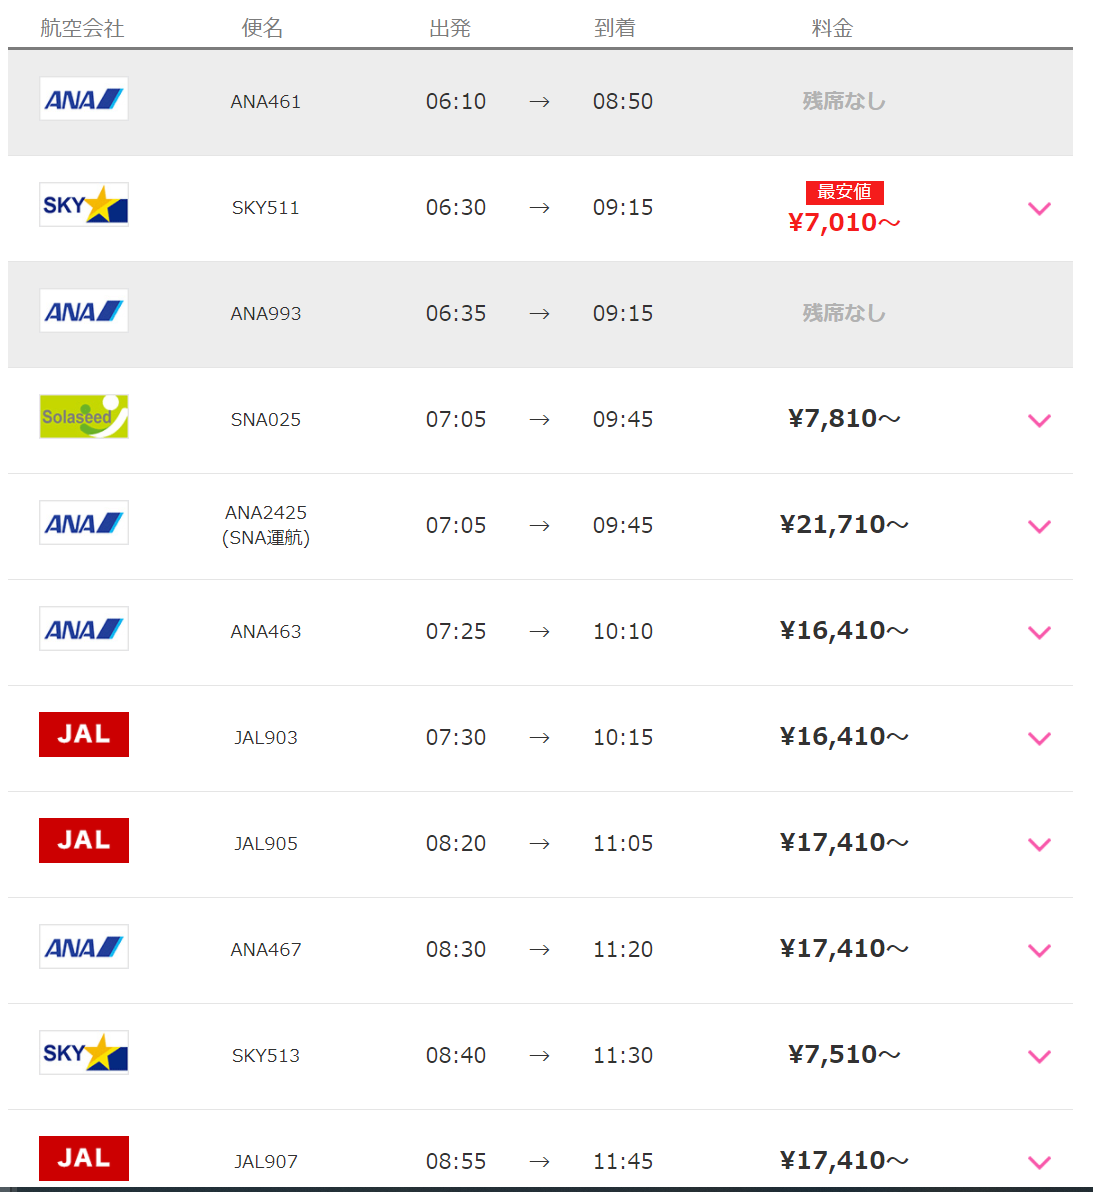Click the 出発 column header
The image size is (1093, 1192).
[450, 28]
